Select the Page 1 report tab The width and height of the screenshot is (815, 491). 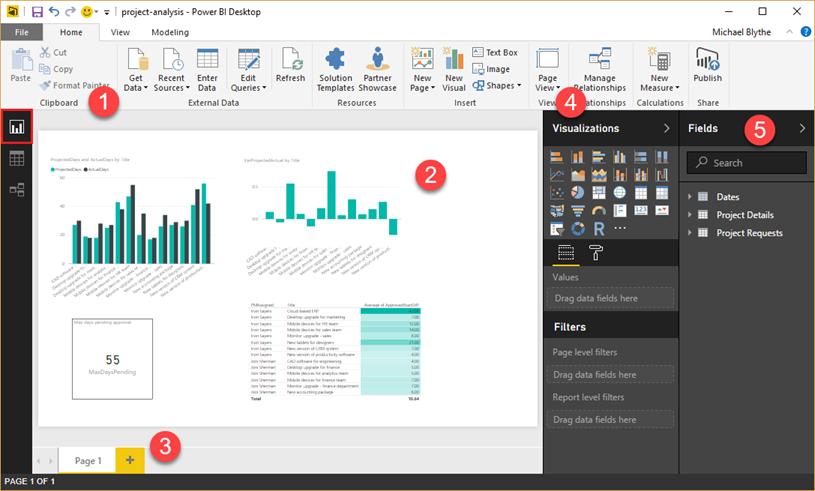coord(87,460)
